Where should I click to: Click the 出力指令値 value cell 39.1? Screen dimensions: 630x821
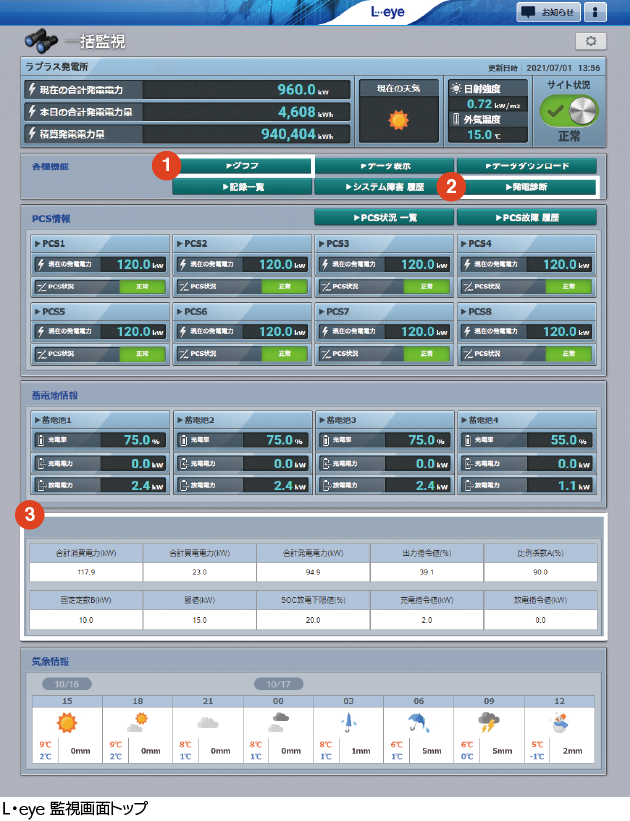click(x=428, y=572)
